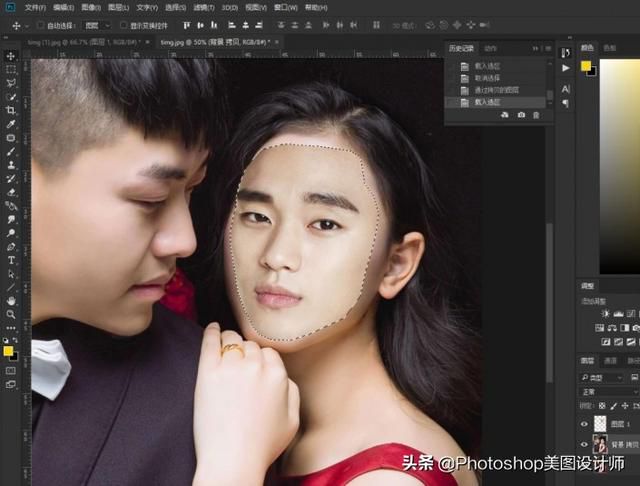
Task: Open the 图像 menu
Action: coord(91,7)
